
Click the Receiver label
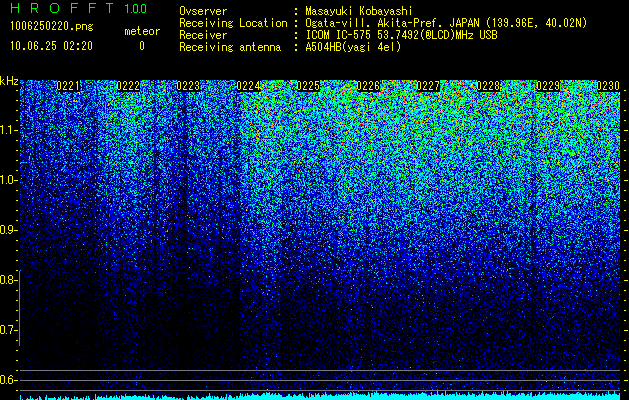[x=203, y=35]
